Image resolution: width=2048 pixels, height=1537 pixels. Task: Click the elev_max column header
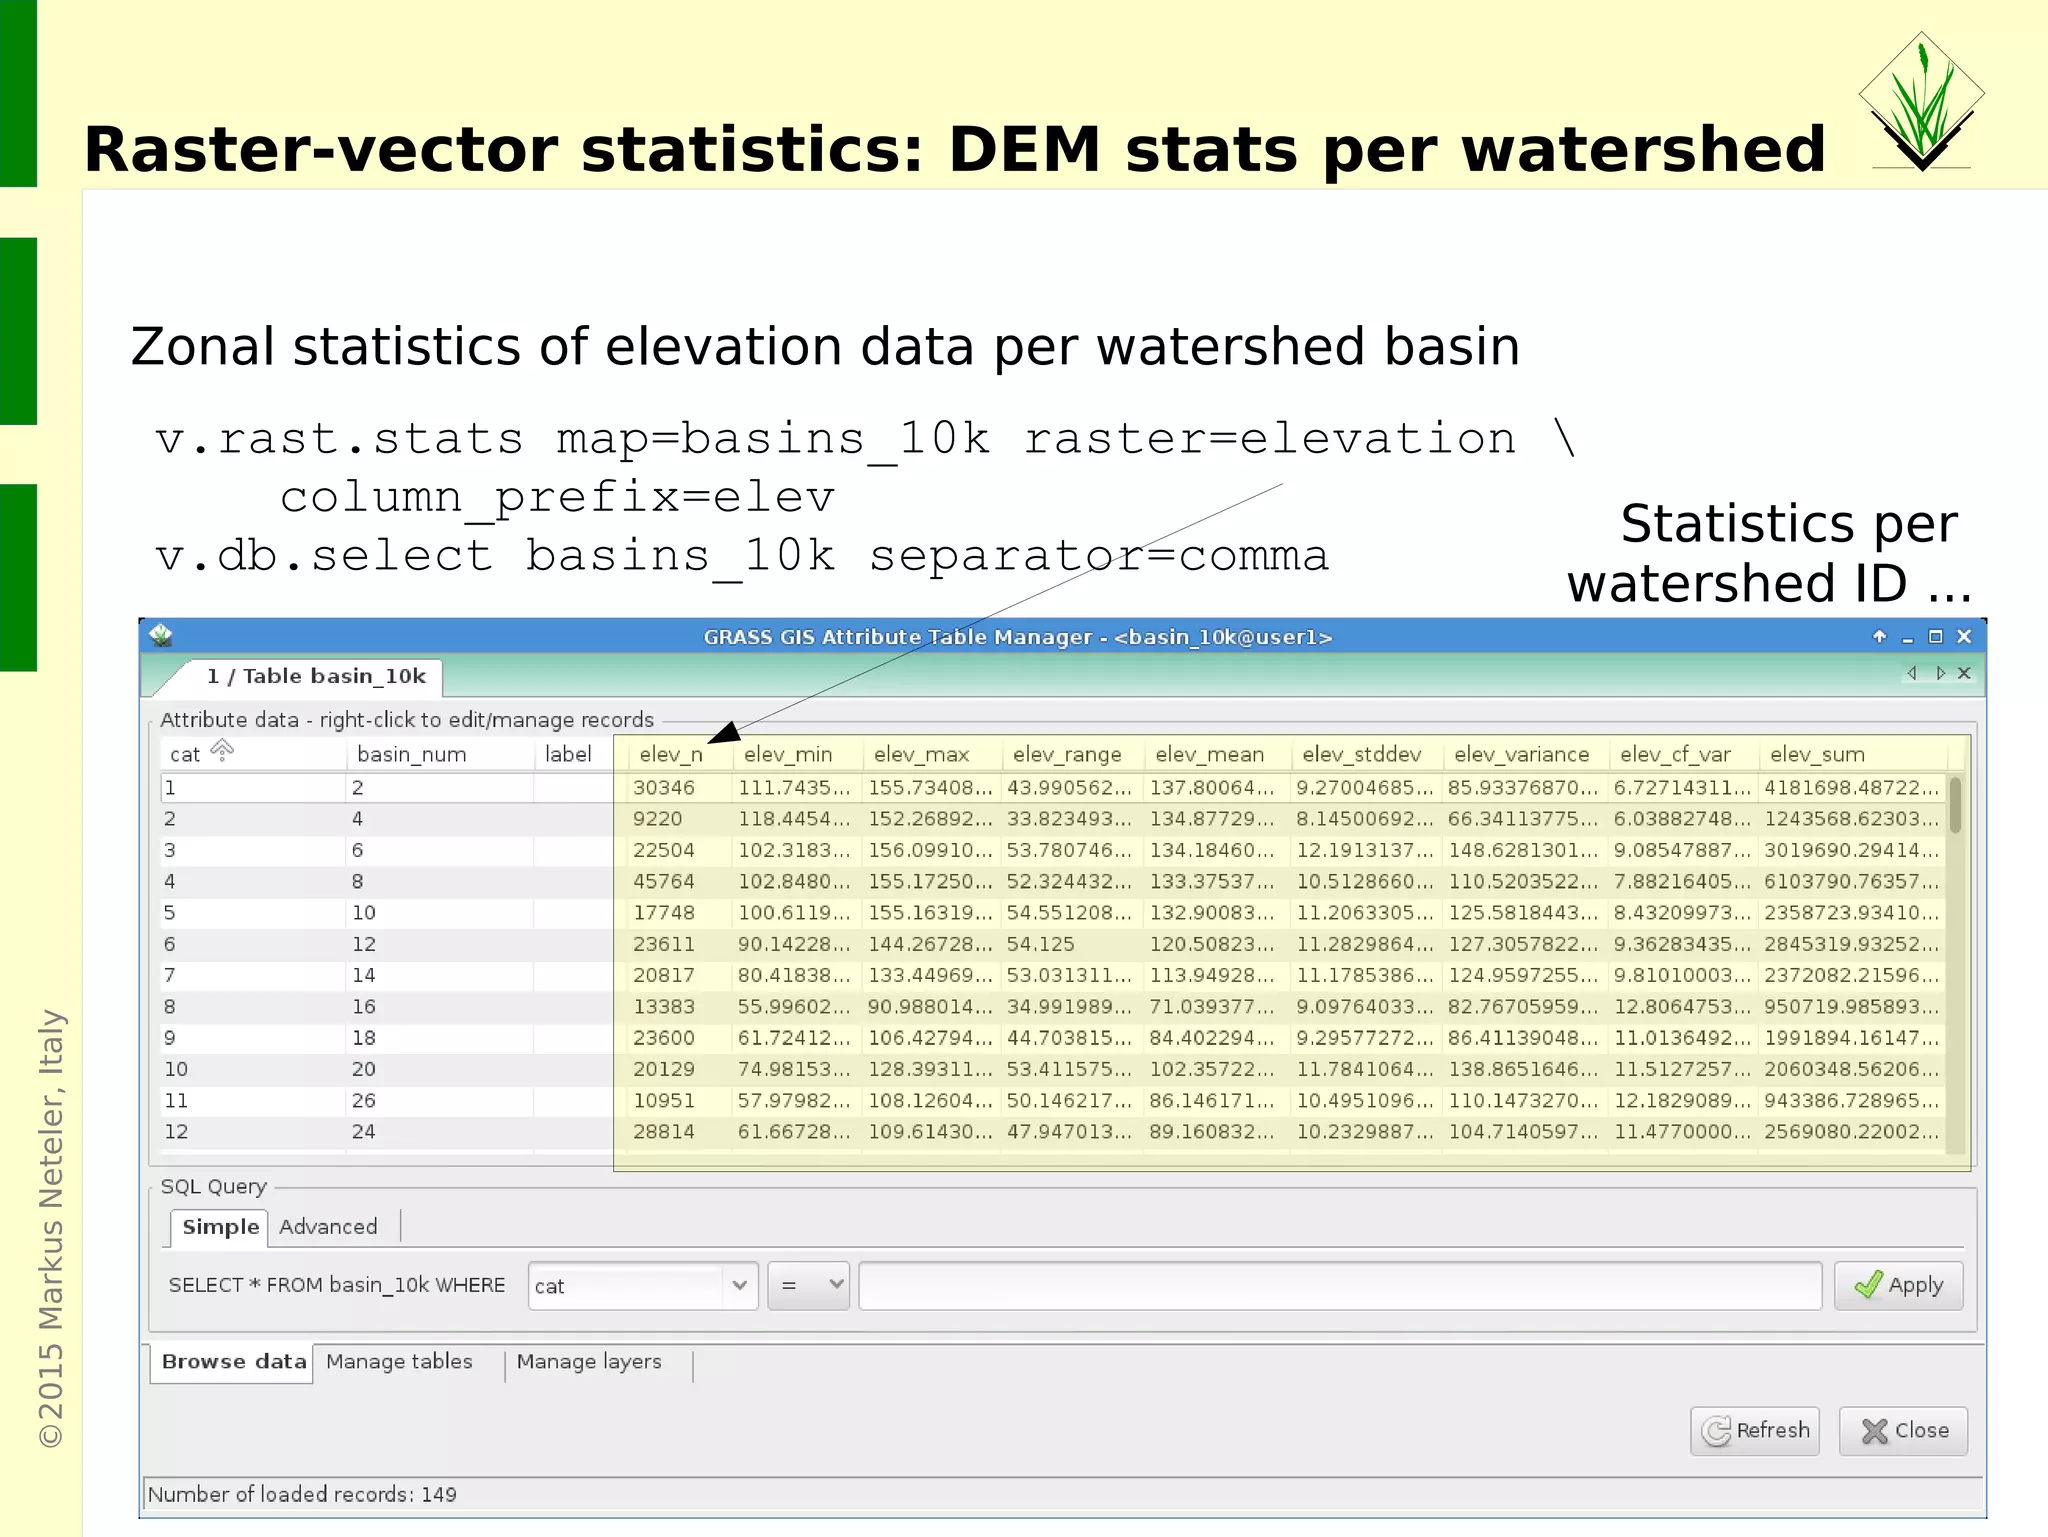931,754
